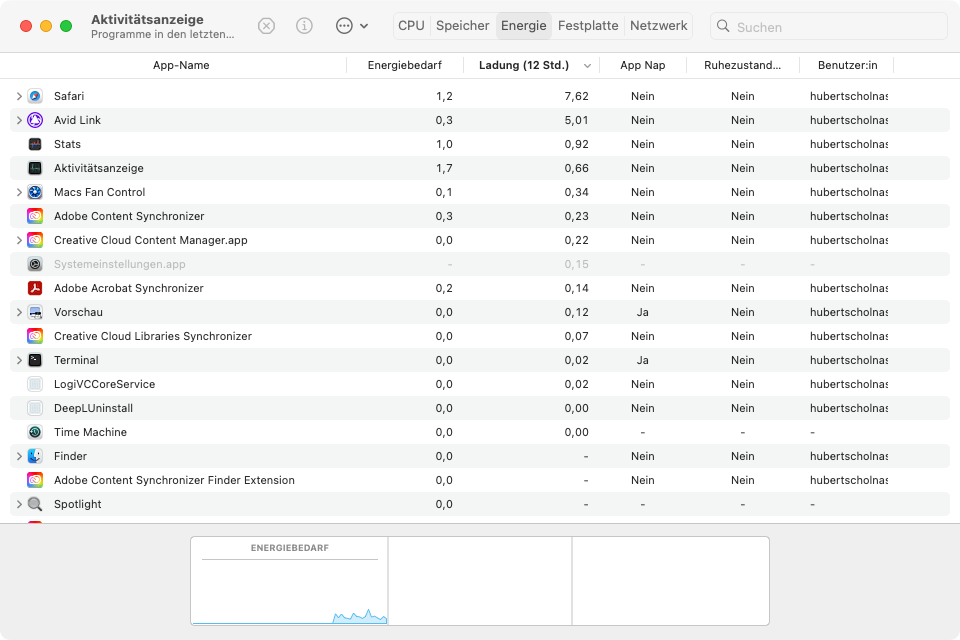Sort by Energiebedarf column header
The height and width of the screenshot is (640, 960).
(405, 65)
